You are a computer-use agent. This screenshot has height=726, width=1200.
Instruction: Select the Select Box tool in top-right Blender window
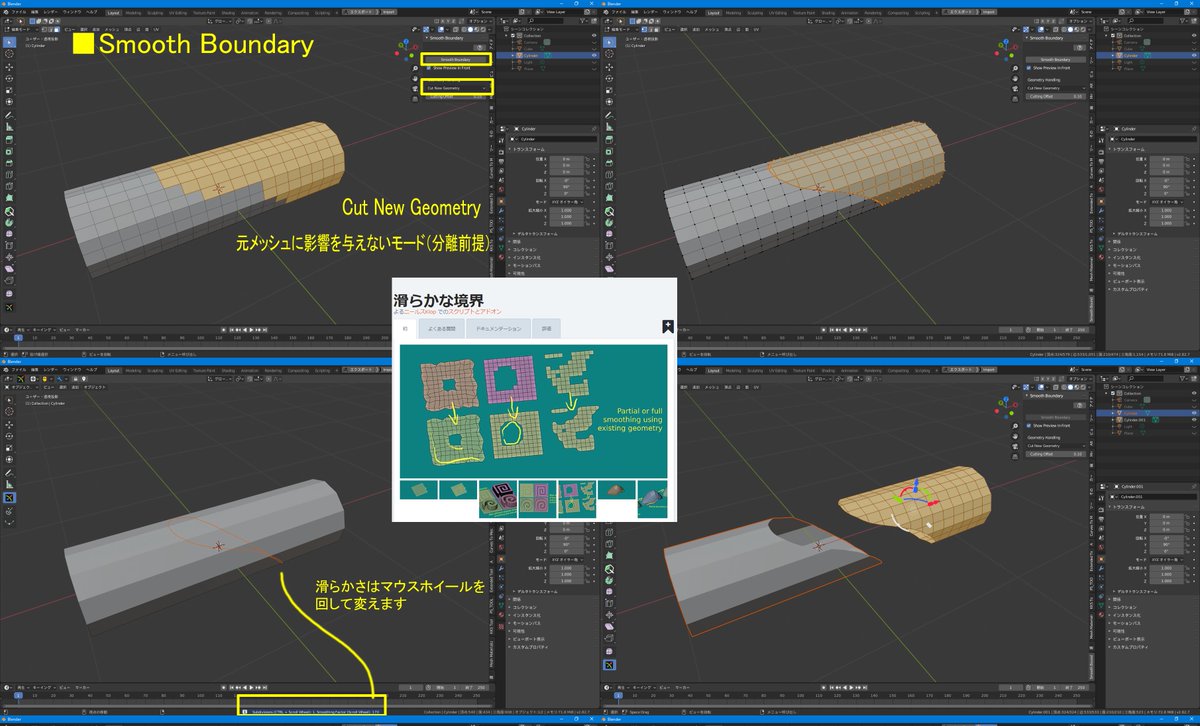tap(609, 42)
